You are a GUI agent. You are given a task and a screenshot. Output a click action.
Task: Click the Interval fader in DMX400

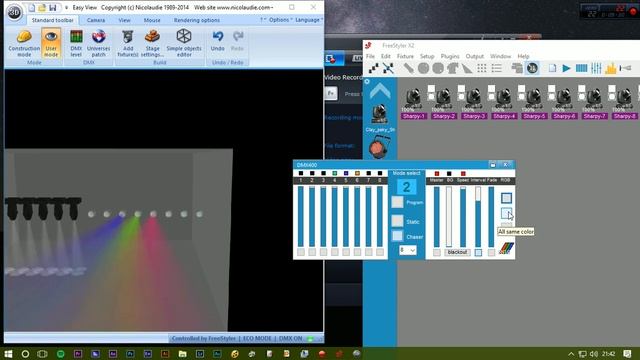[478, 216]
